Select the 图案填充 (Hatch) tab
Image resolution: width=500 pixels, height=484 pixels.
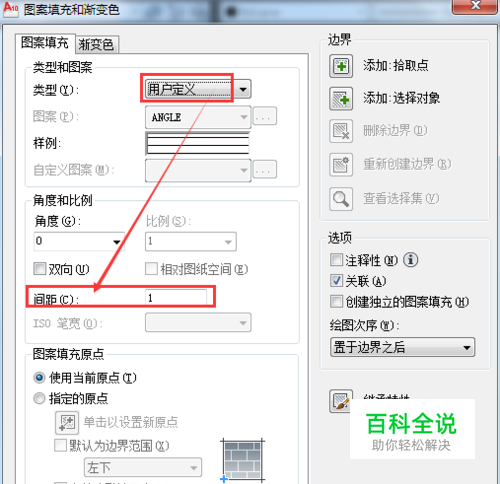[45, 43]
